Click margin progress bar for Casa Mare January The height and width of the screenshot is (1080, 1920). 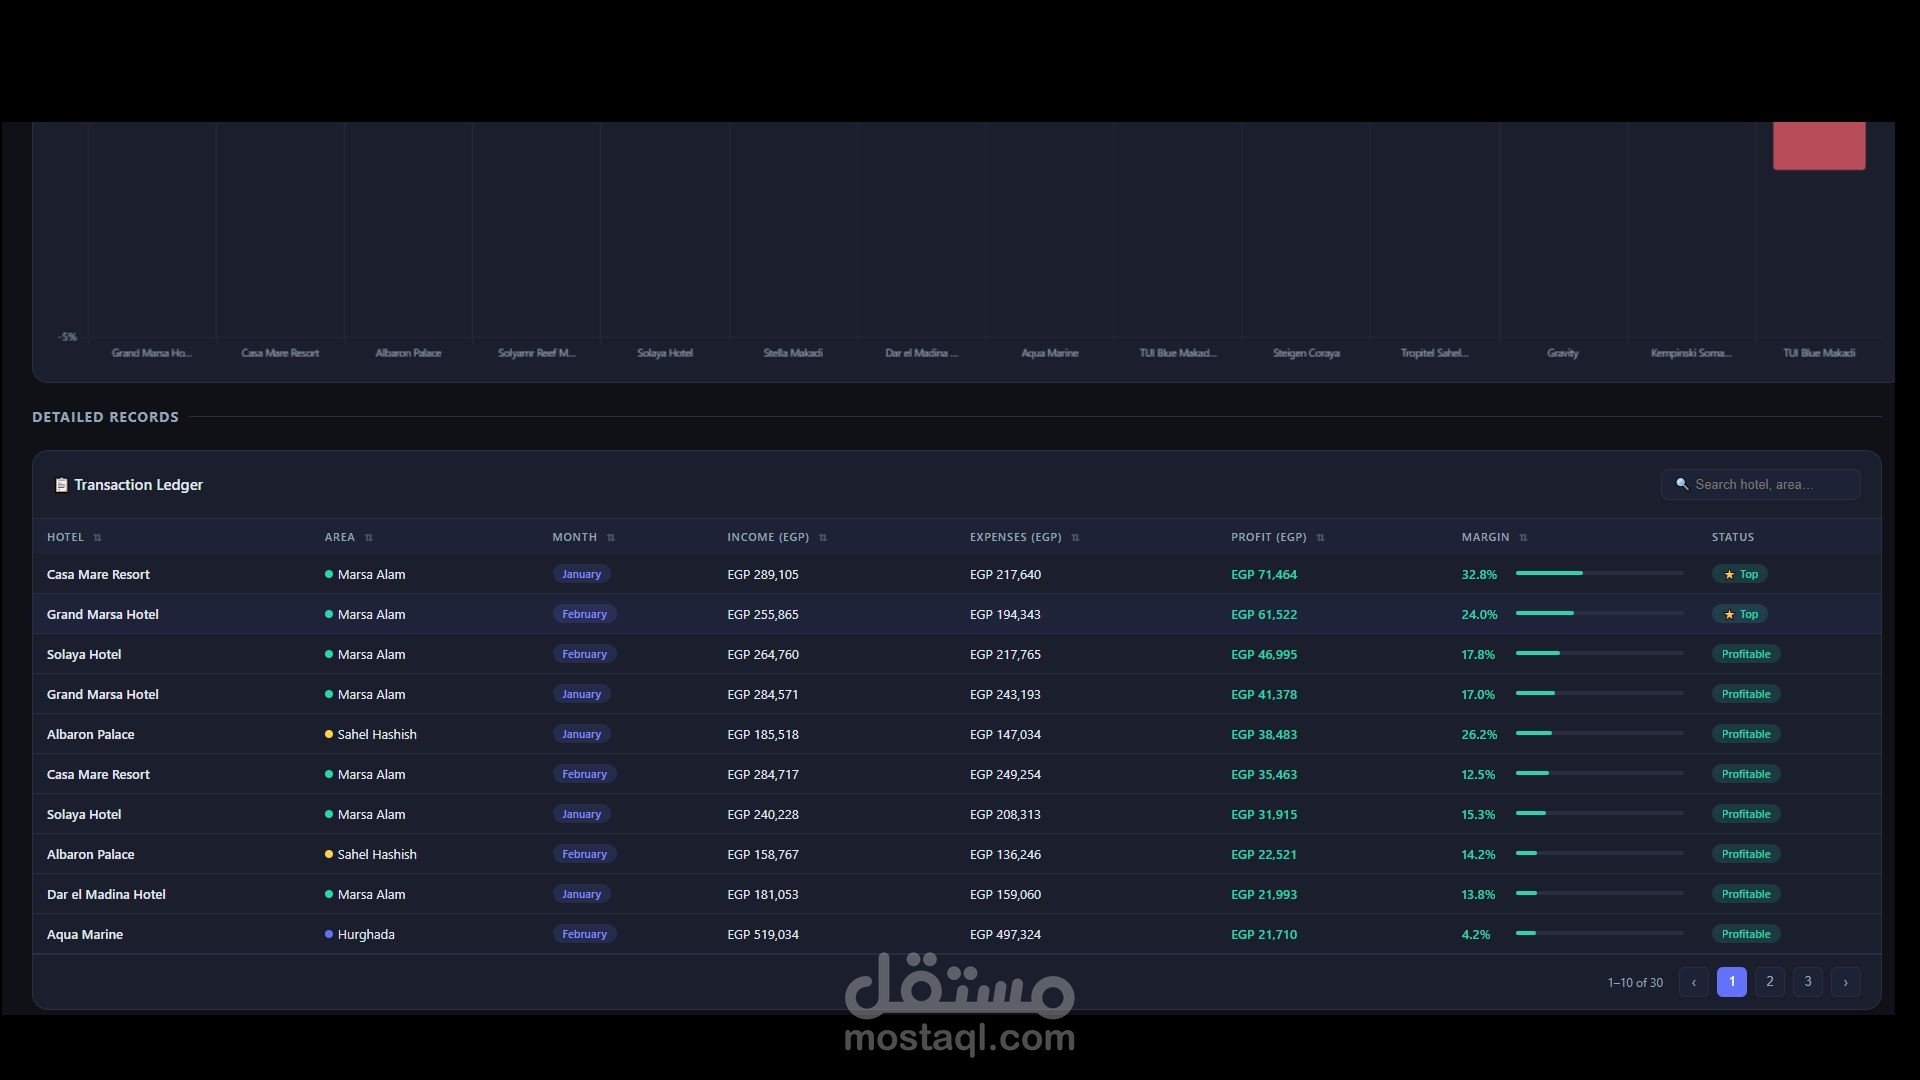1599,574
